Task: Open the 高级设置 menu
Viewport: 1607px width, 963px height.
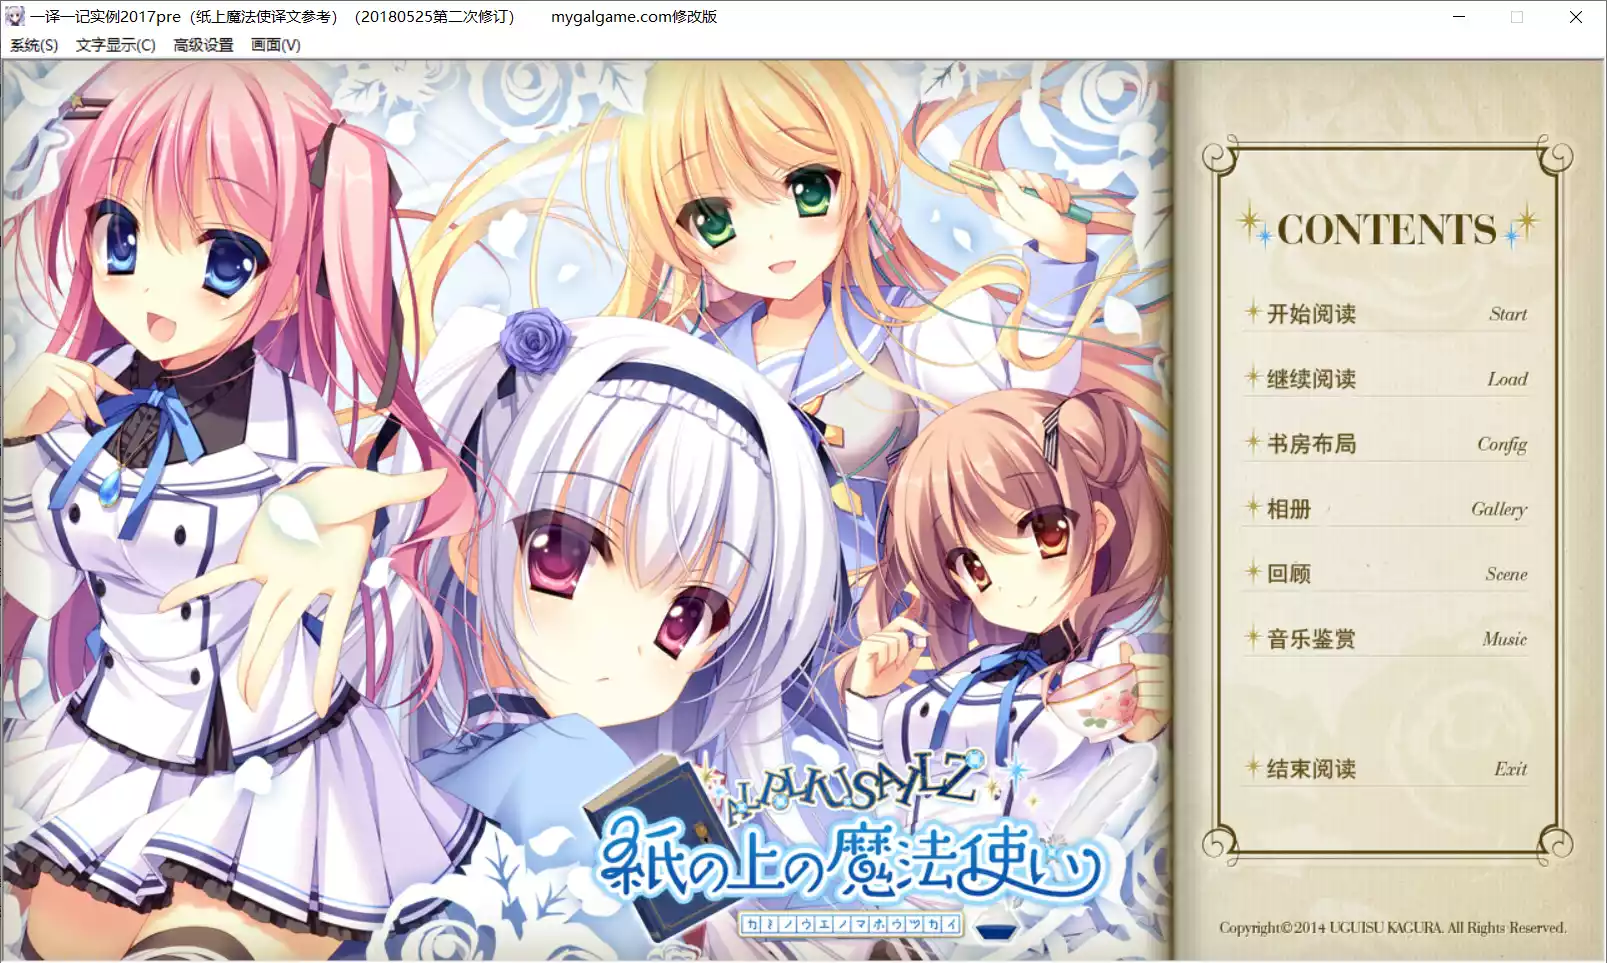Action: pyautogui.click(x=203, y=45)
